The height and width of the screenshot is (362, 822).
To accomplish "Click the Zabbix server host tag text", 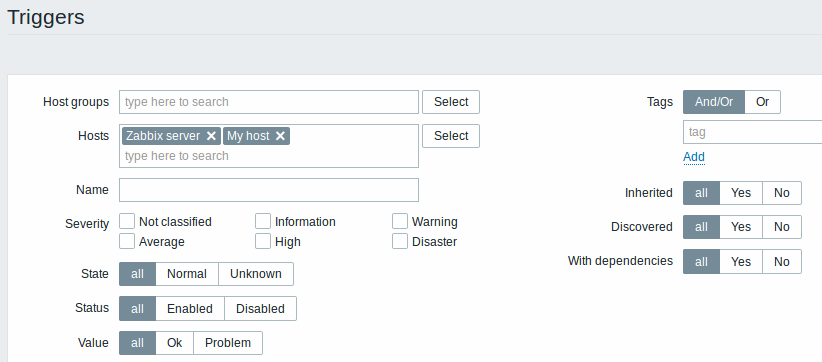I will [163, 136].
